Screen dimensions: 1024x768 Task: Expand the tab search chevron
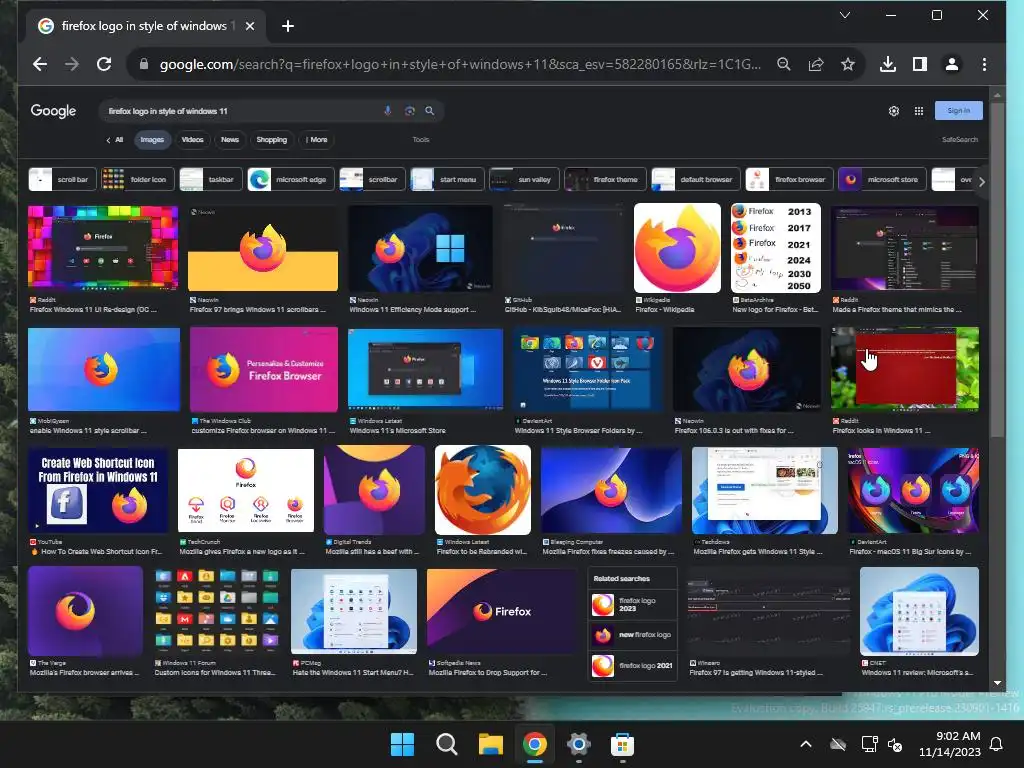(844, 14)
